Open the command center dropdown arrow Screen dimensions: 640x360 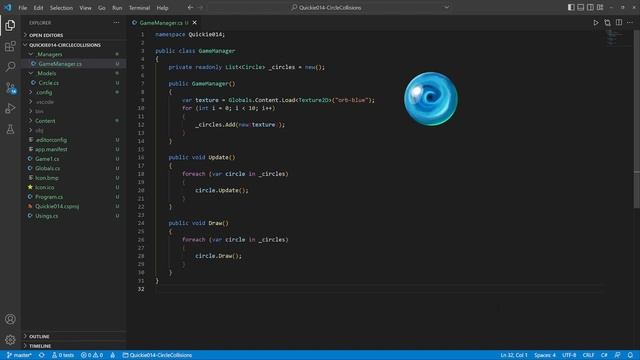(447, 7)
